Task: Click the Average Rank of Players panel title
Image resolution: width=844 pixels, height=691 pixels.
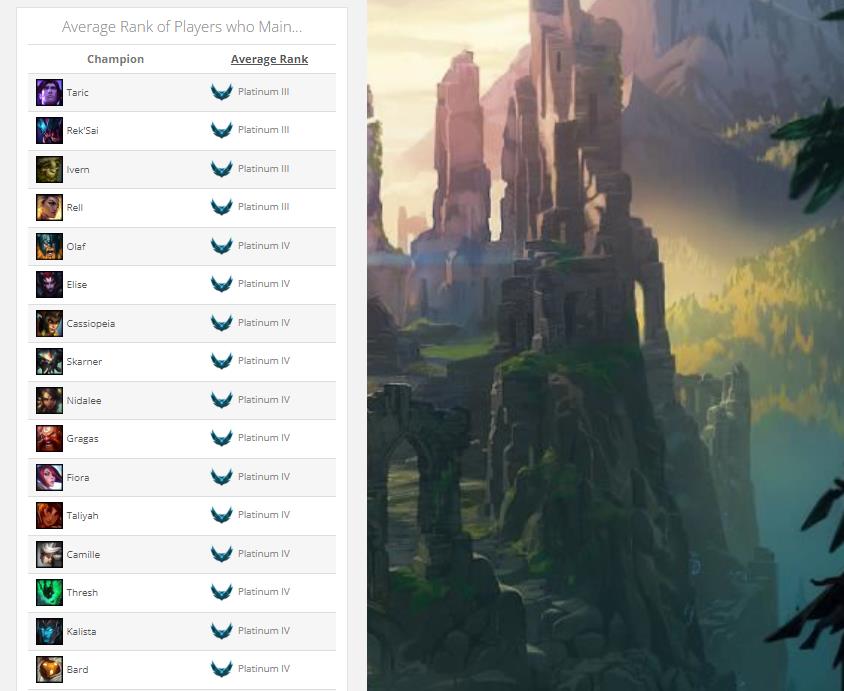Action: click(182, 27)
